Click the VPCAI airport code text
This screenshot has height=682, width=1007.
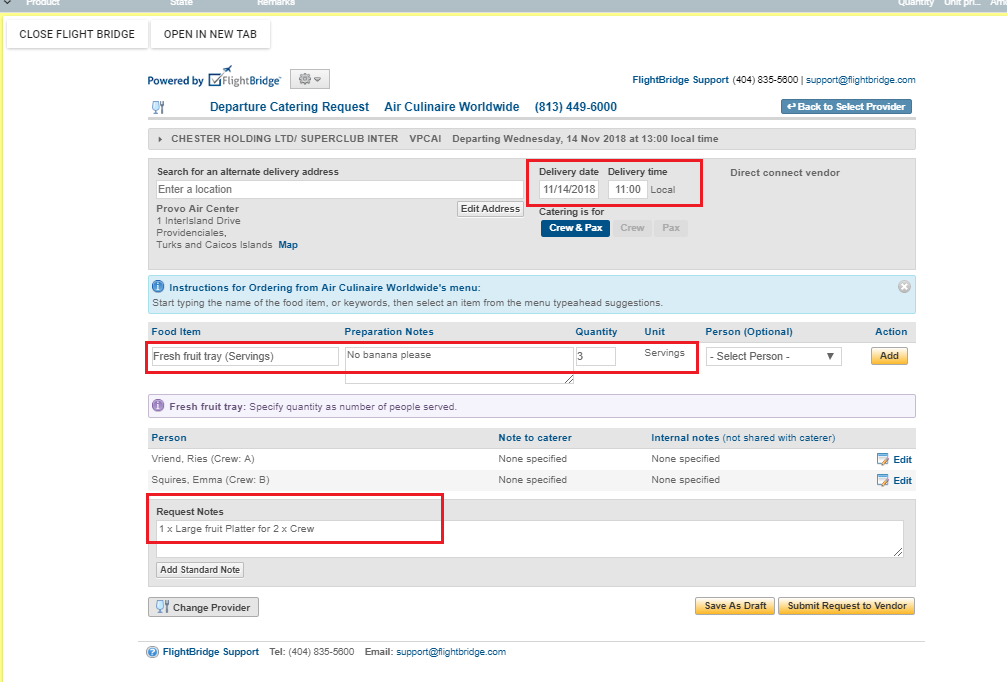point(425,139)
